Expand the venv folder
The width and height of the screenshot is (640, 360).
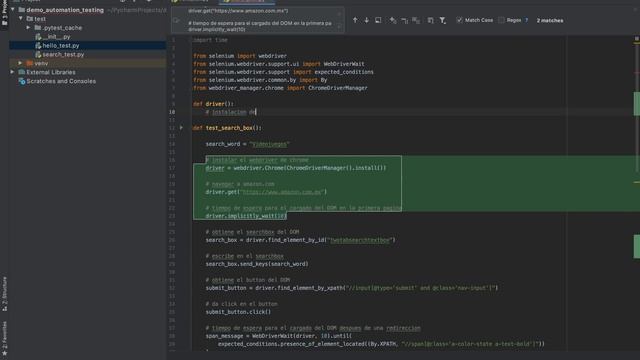tap(20, 63)
